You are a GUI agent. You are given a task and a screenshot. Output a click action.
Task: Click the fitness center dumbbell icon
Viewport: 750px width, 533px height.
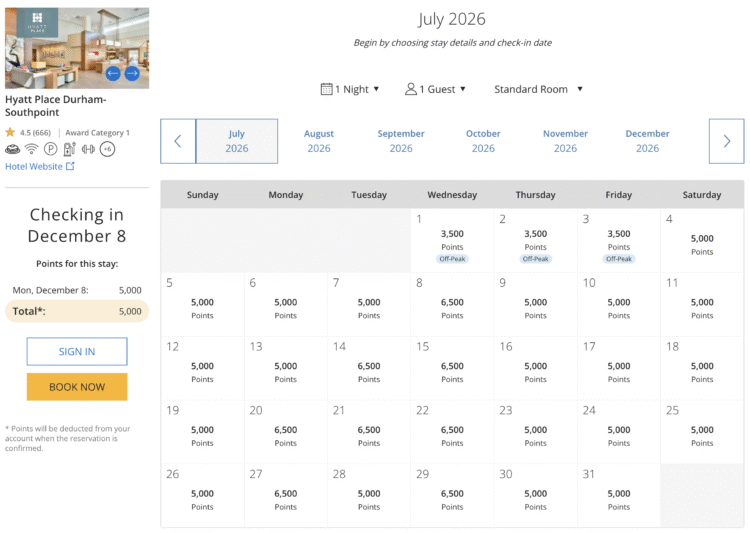(x=88, y=149)
